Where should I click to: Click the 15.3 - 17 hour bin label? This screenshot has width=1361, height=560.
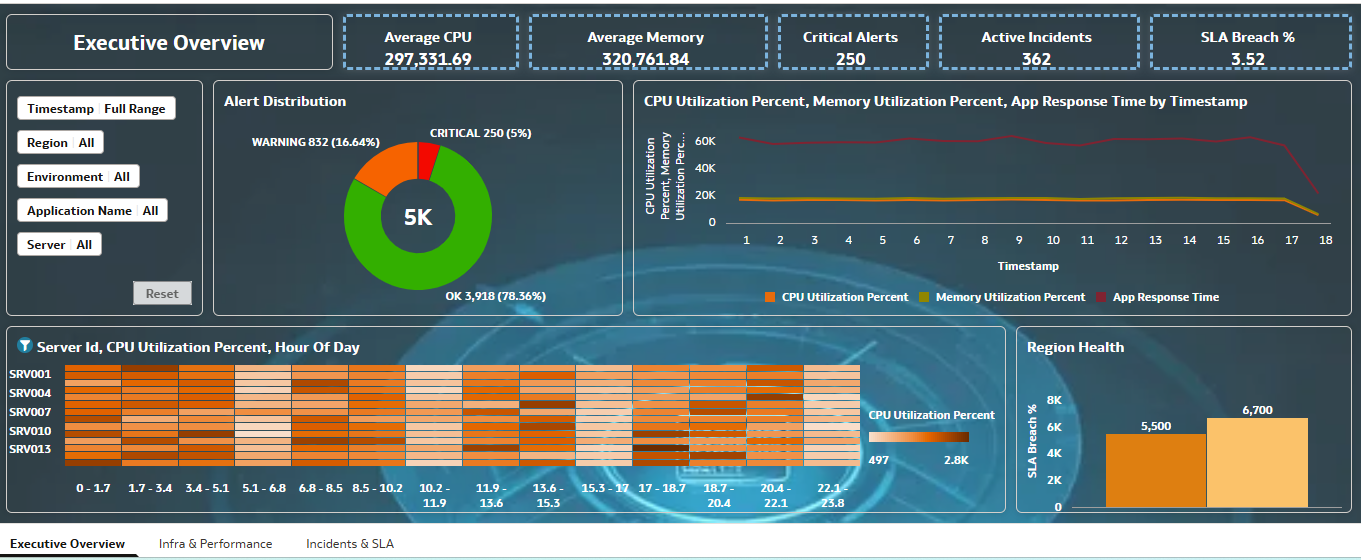pyautogui.click(x=605, y=488)
